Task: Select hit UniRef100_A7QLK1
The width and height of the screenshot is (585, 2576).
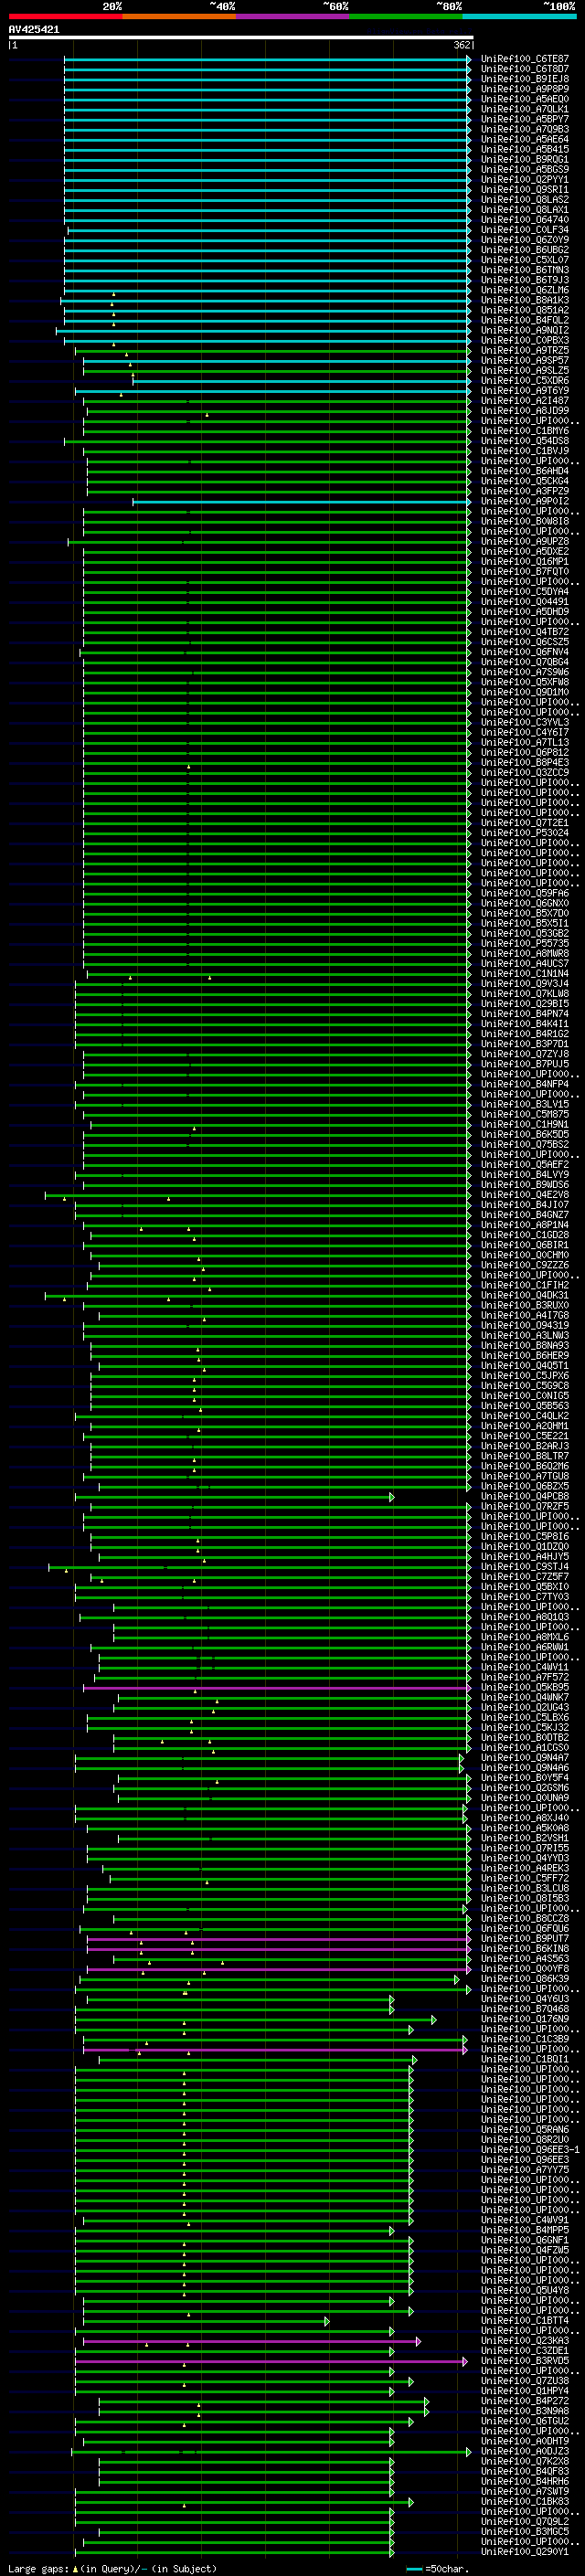Action: (x=525, y=109)
